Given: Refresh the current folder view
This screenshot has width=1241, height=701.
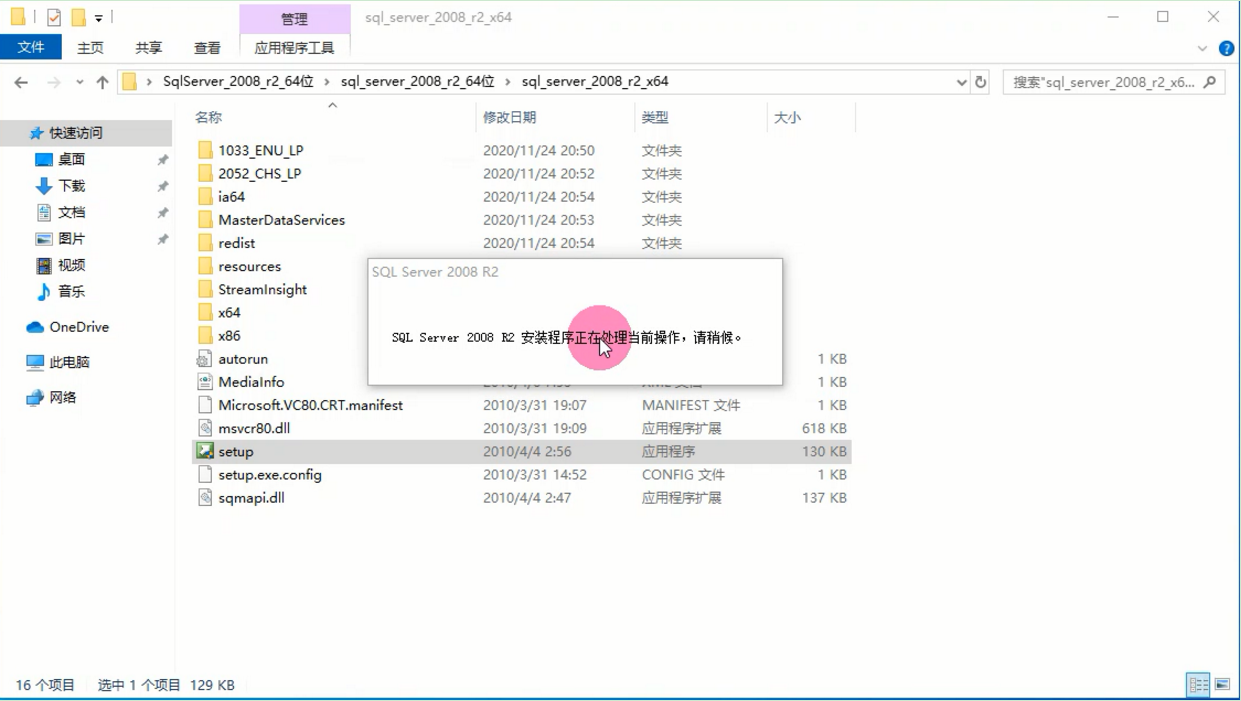Looking at the screenshot, I should click(981, 82).
